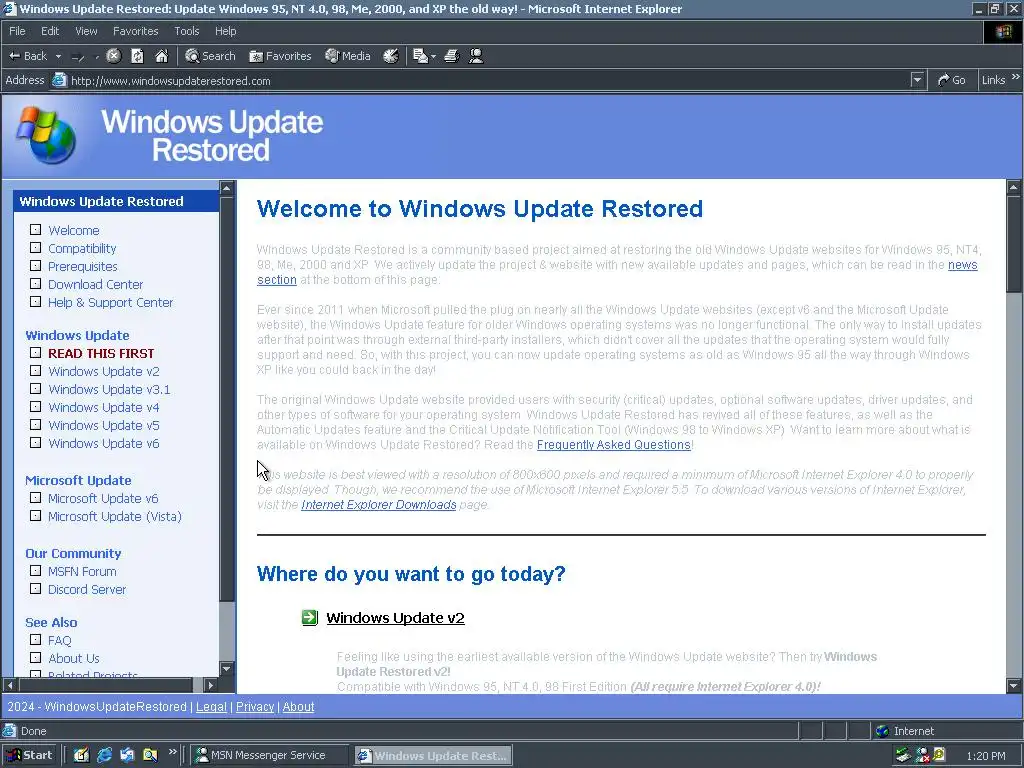Click the Go button
1024x768 pixels.
952,80
